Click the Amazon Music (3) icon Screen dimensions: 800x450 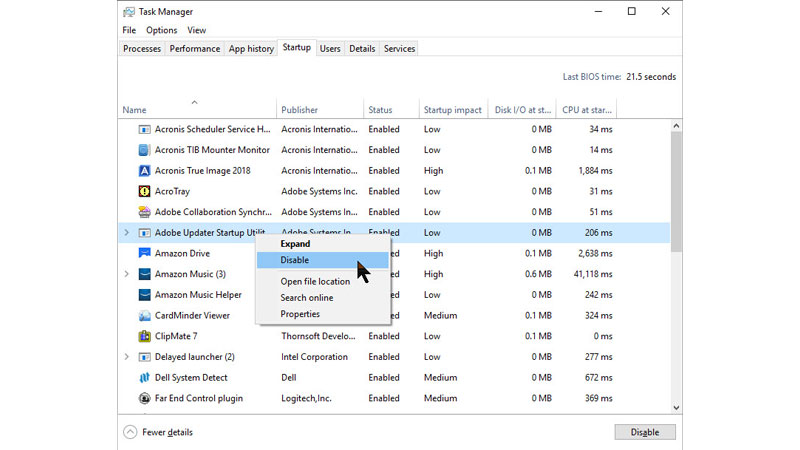[x=144, y=274]
